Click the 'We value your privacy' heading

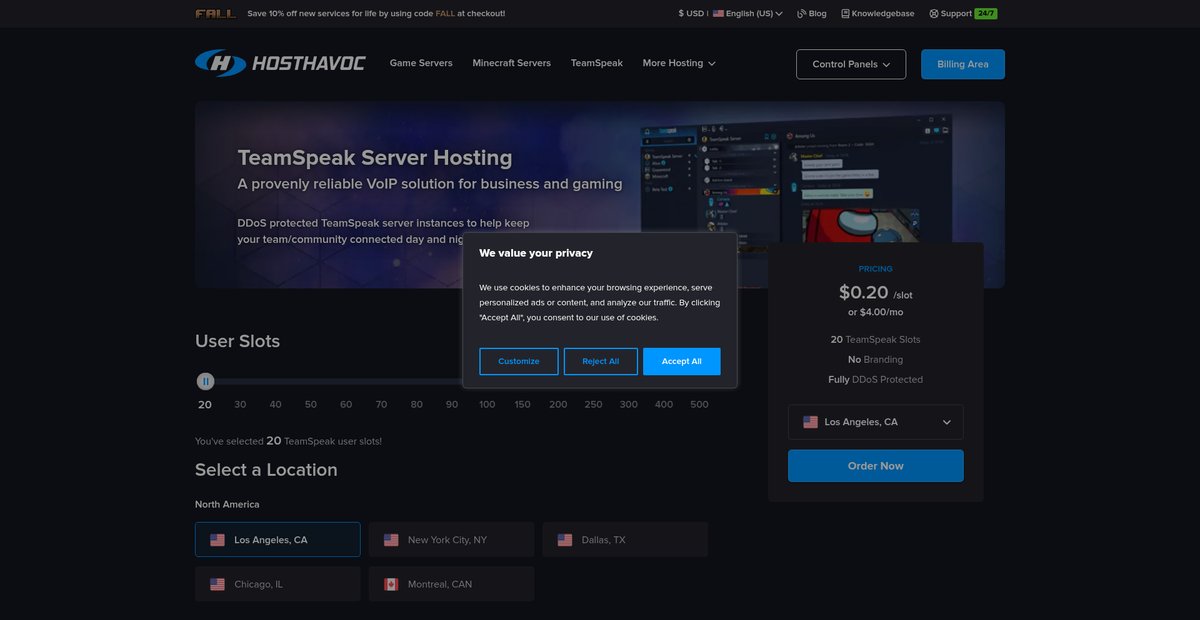pos(536,253)
